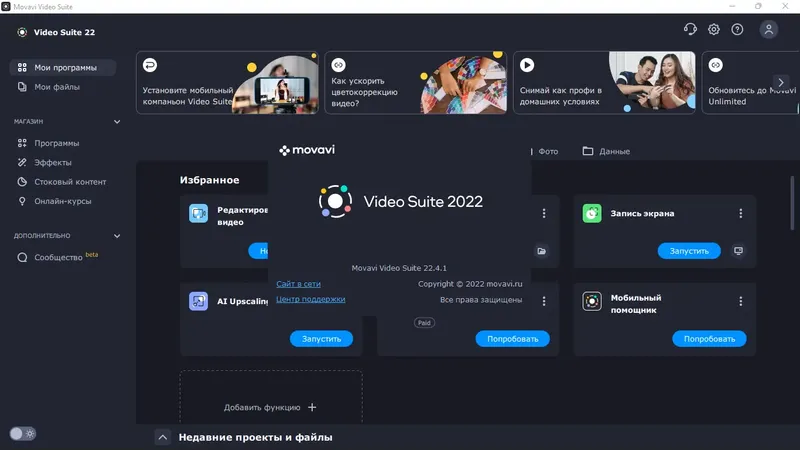Launch AI Upscaling with Запустить button
Image resolution: width=800 pixels, height=450 pixels.
click(321, 339)
